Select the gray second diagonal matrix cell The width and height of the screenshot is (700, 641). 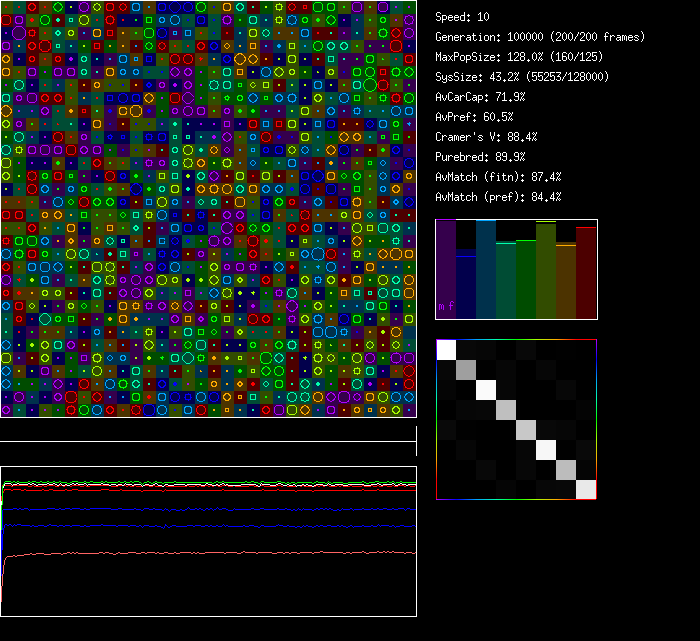pos(466,369)
